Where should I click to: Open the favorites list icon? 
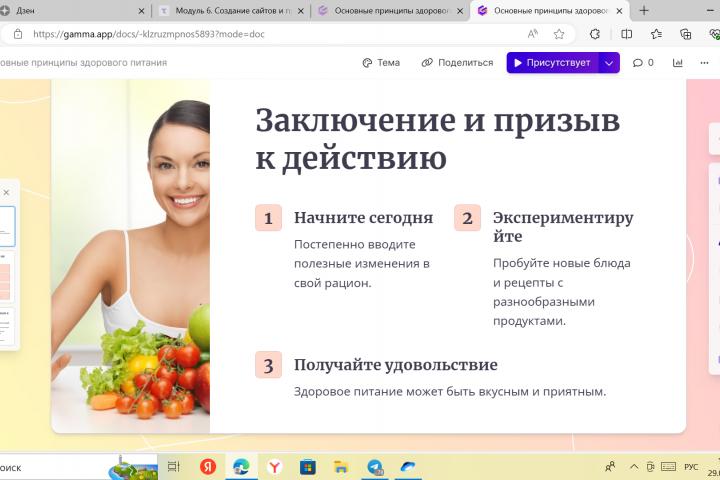[656, 34]
